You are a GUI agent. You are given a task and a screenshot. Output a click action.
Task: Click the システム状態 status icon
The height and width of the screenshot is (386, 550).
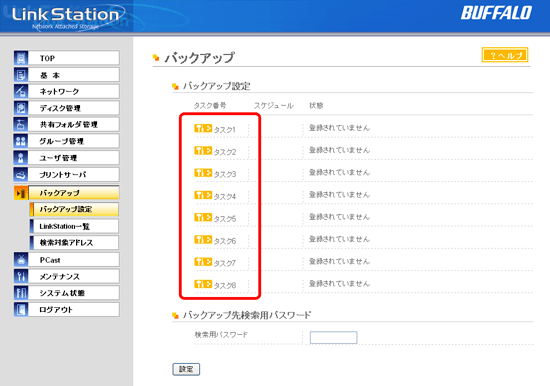point(21,293)
